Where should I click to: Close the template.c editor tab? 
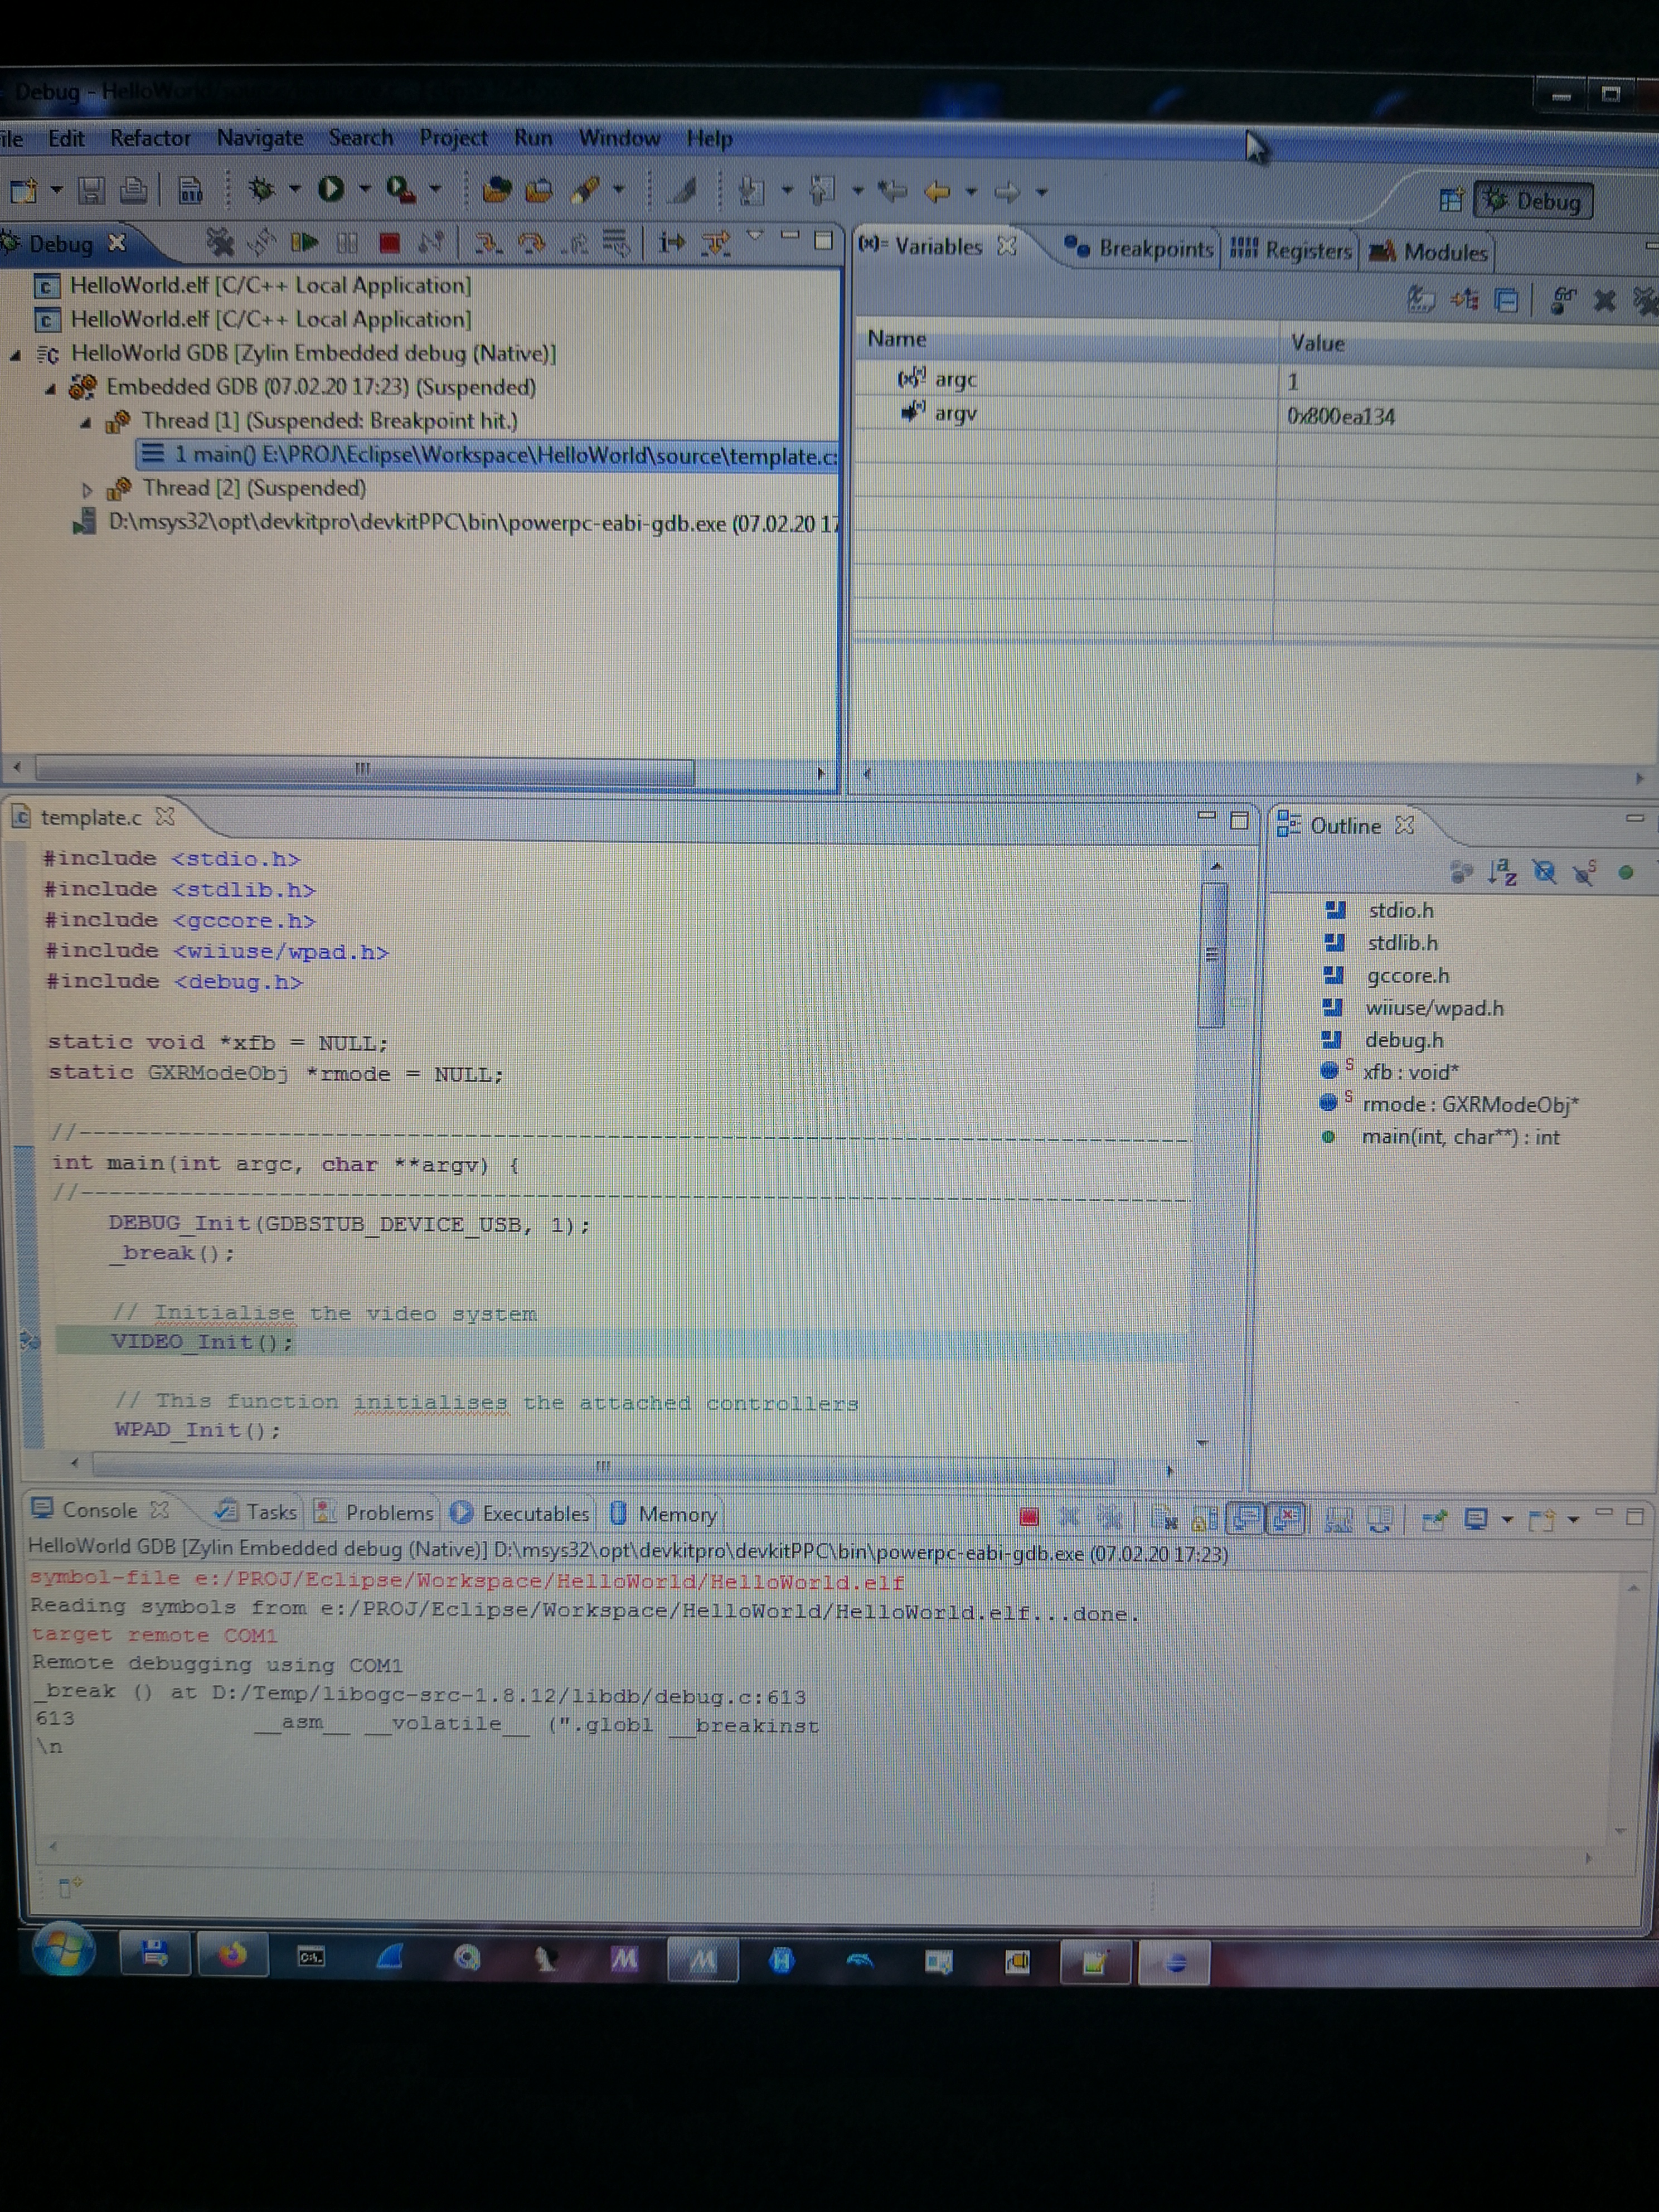tap(165, 817)
